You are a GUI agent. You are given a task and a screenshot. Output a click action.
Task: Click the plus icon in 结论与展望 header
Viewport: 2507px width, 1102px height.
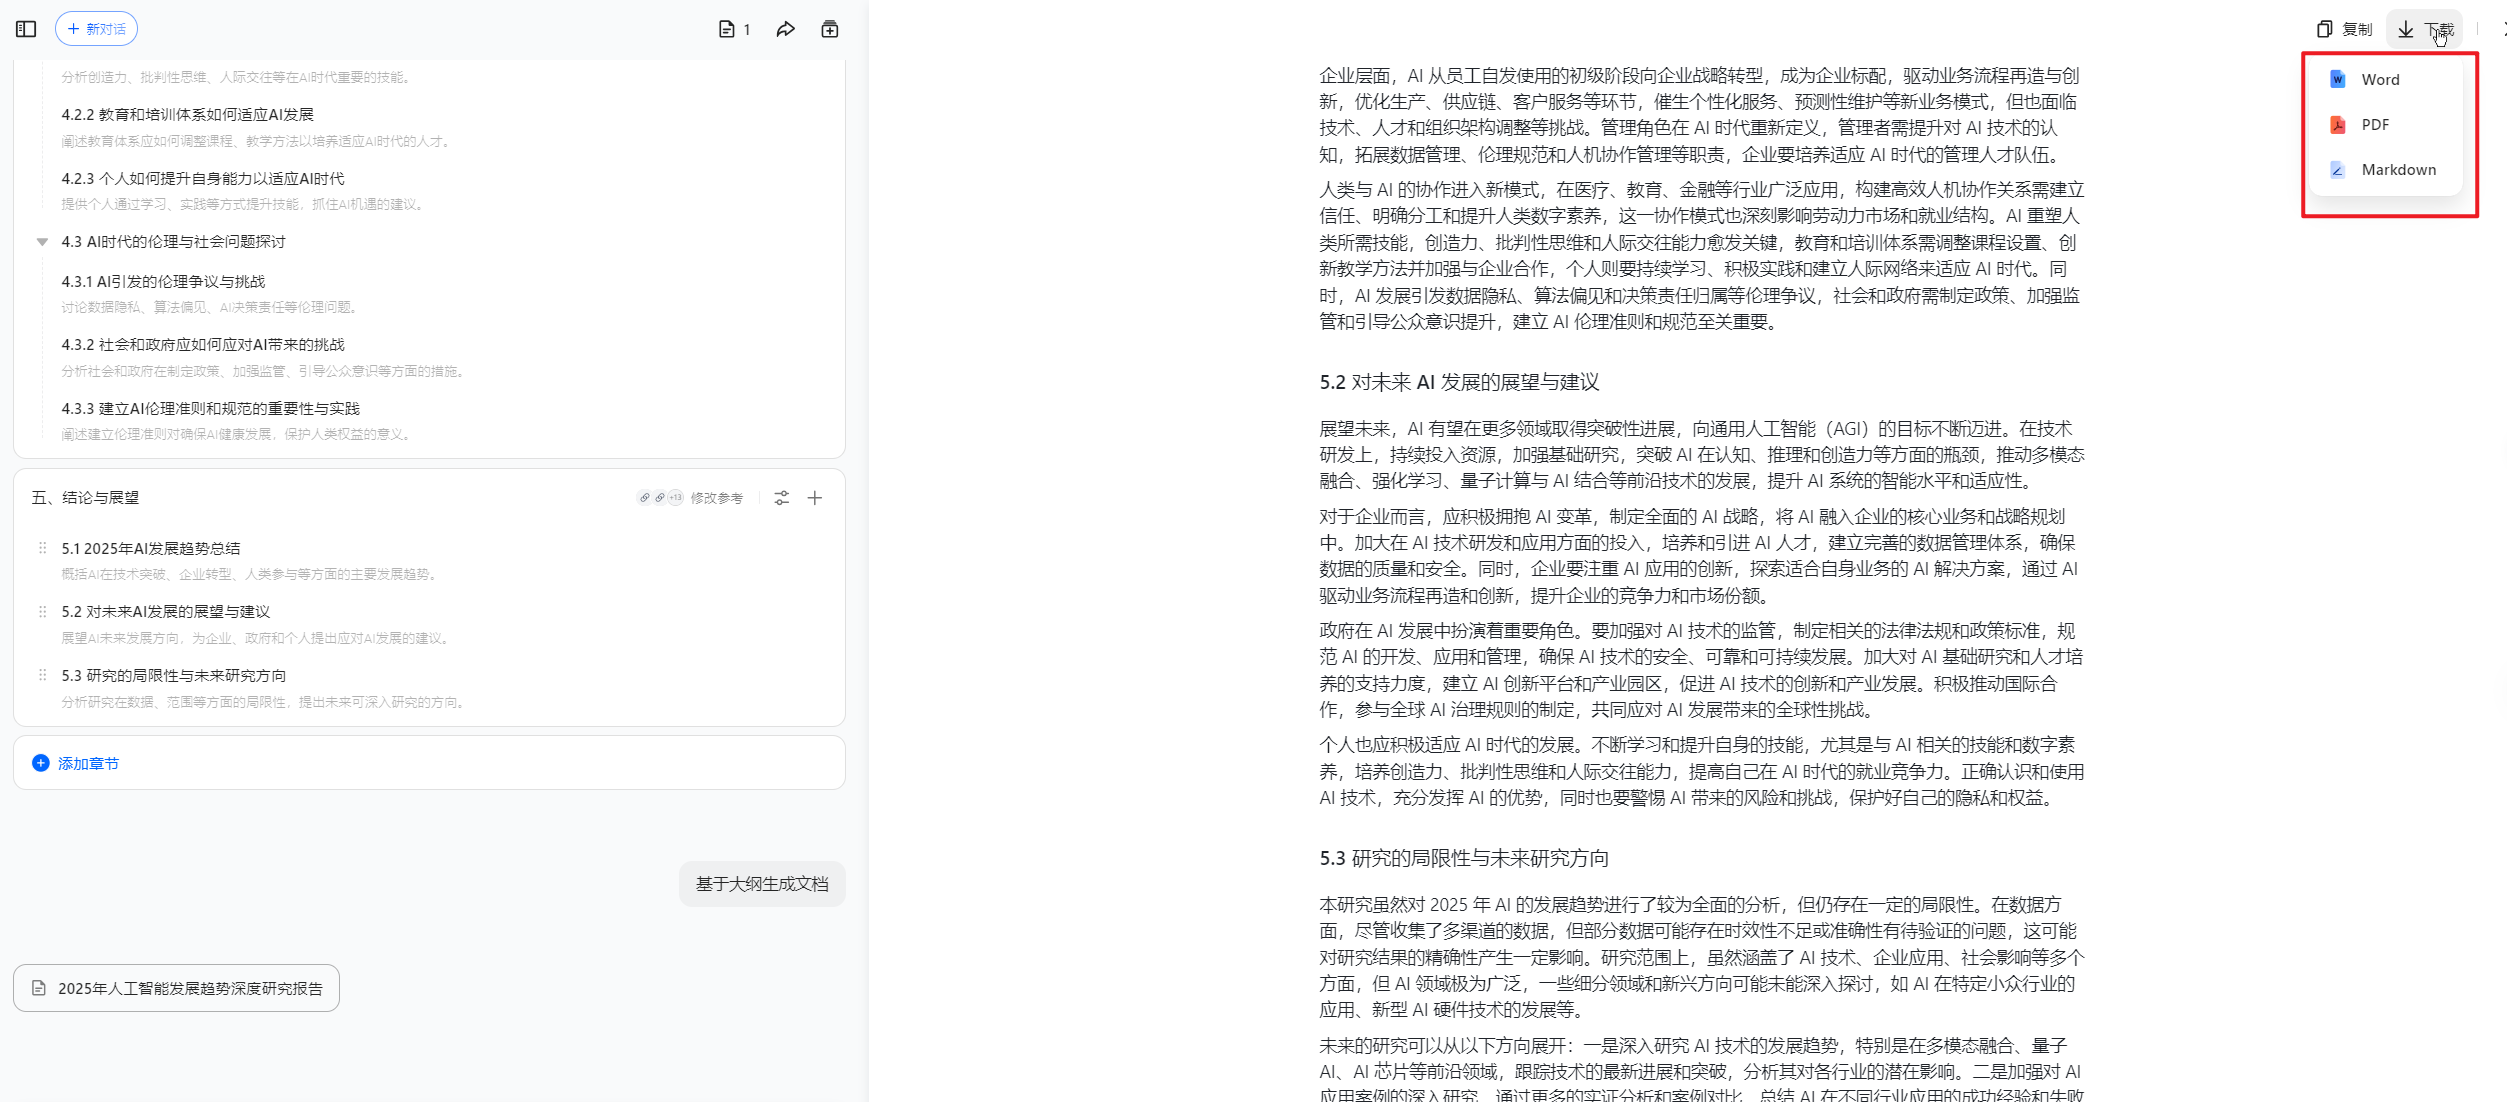[x=815, y=498]
